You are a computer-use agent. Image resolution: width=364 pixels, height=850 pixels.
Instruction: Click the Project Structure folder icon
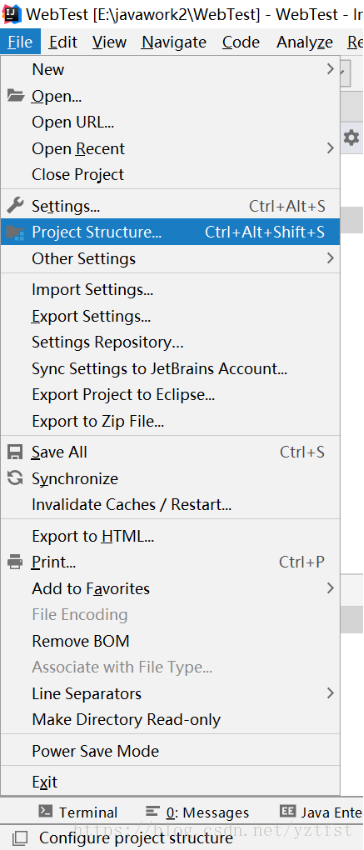click(x=15, y=232)
